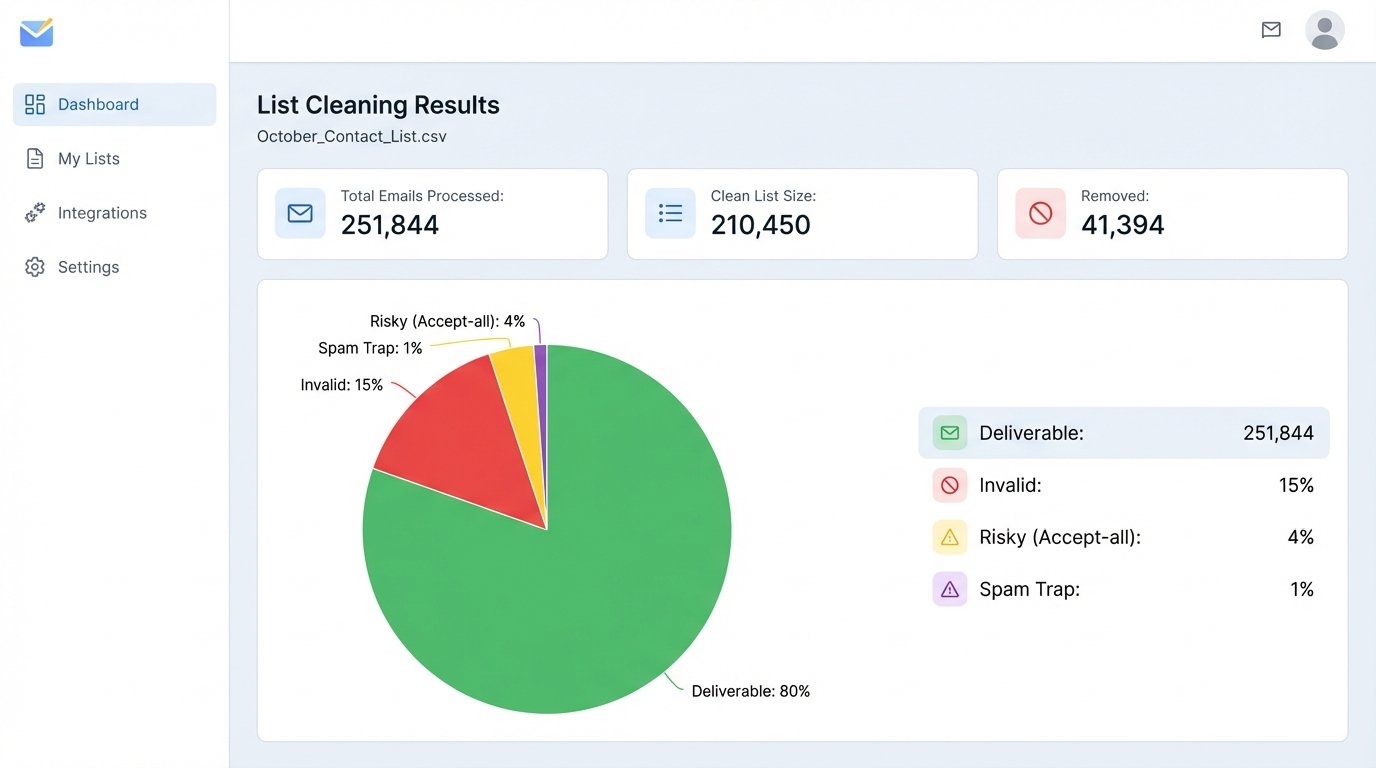Open Settings via the gear icon
1376x768 pixels.
tap(88, 266)
